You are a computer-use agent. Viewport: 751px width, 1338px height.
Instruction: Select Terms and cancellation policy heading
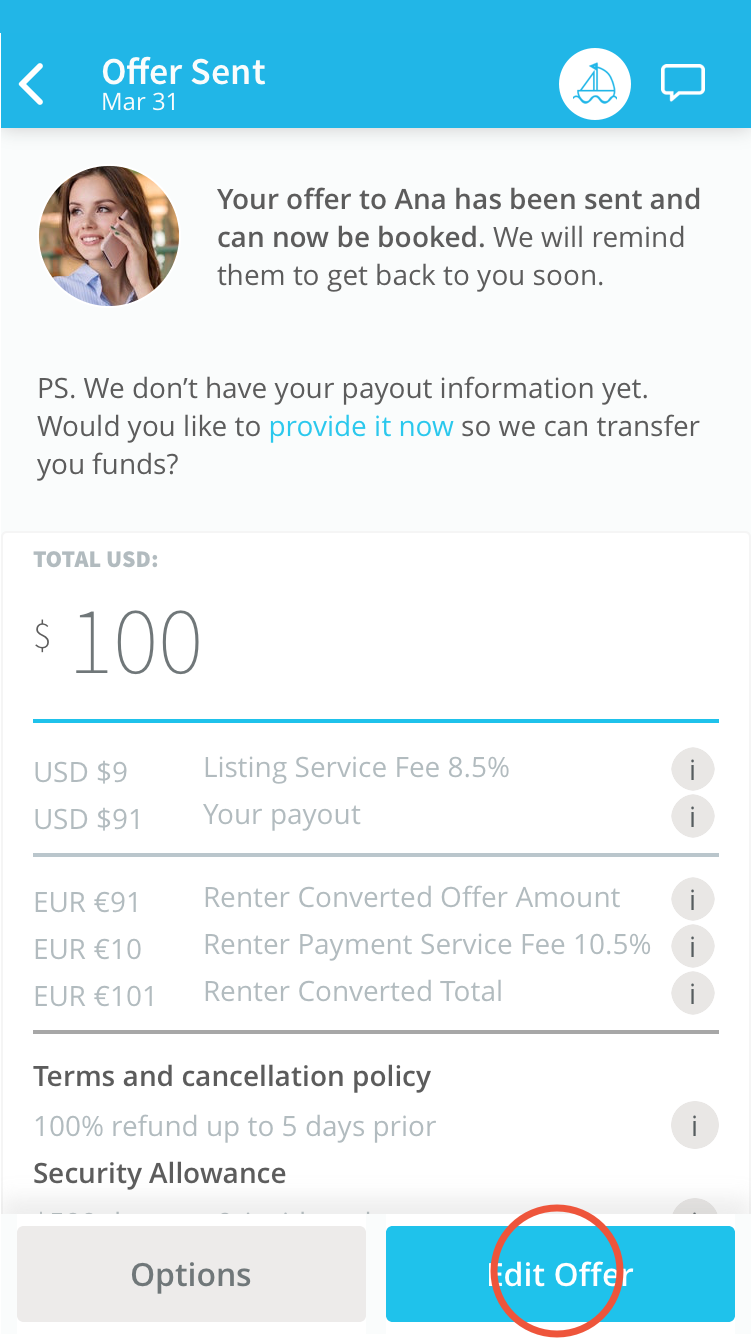232,1077
